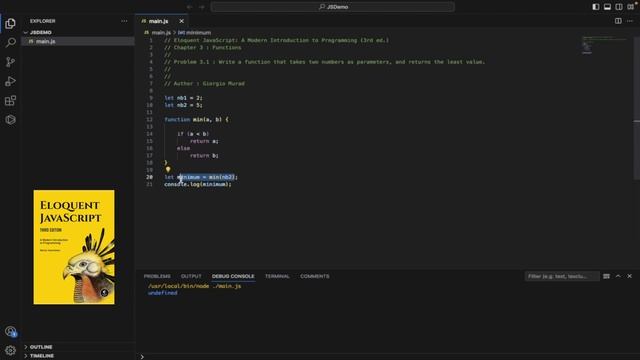Click the code minimap preview
The height and width of the screenshot is (360, 640).
[605, 45]
